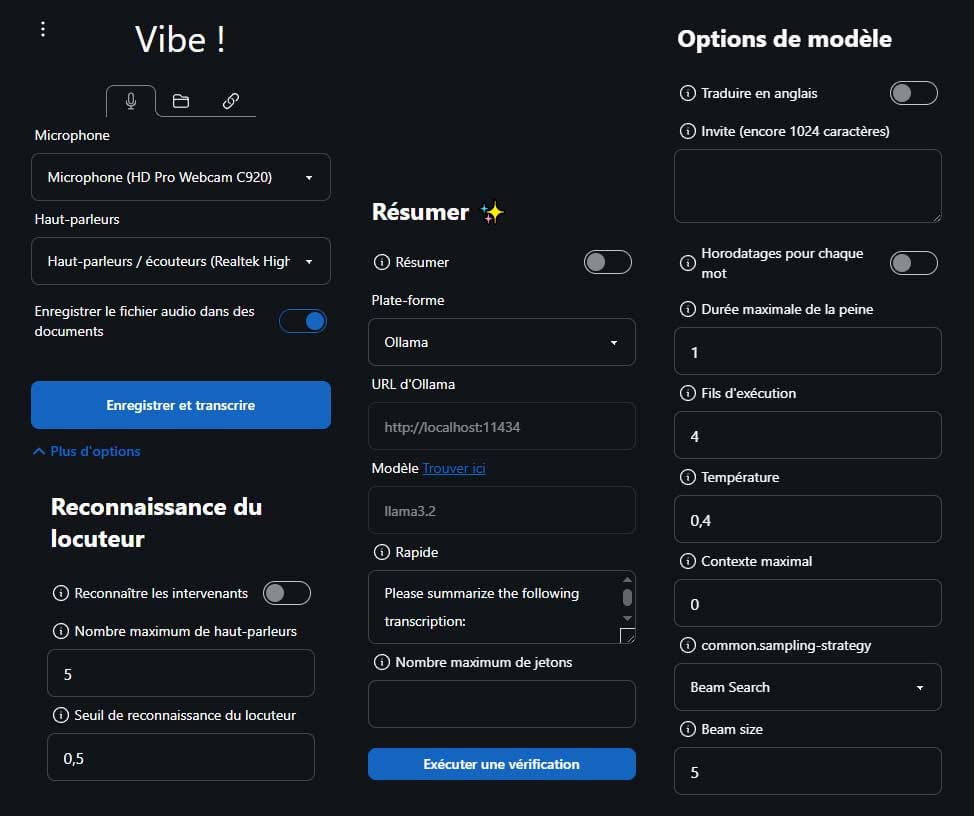Open the three-dot options menu
Viewport: 974px width, 816px height.
click(42, 29)
